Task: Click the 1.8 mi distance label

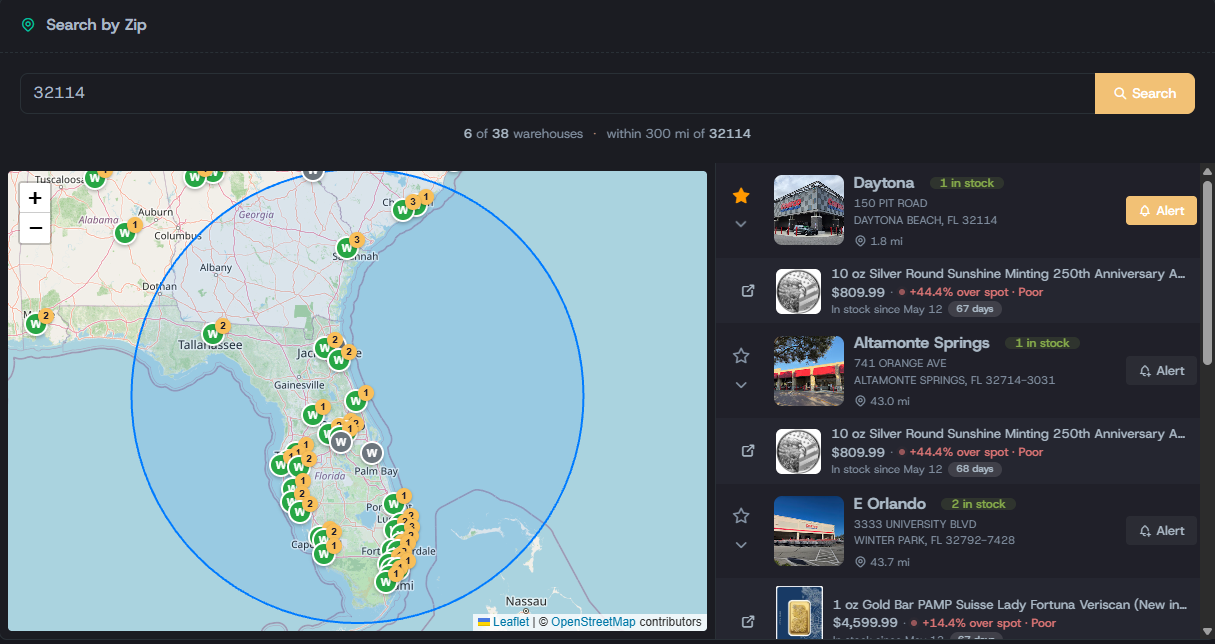Action: click(879, 241)
